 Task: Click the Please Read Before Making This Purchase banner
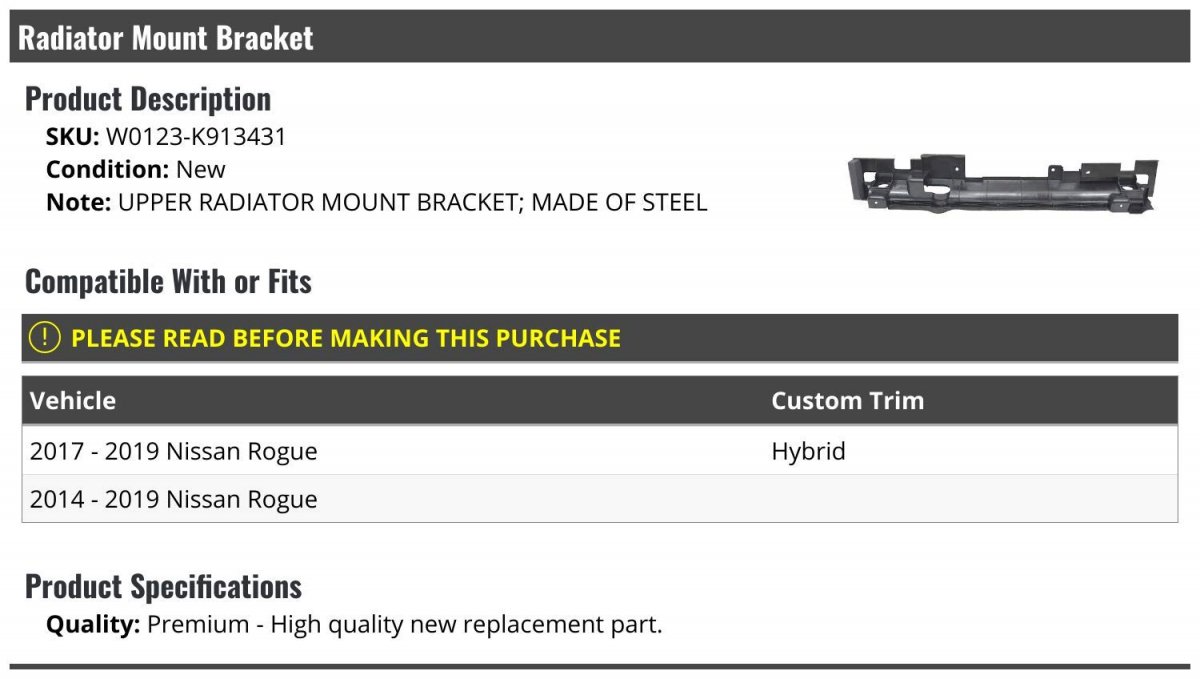[600, 338]
